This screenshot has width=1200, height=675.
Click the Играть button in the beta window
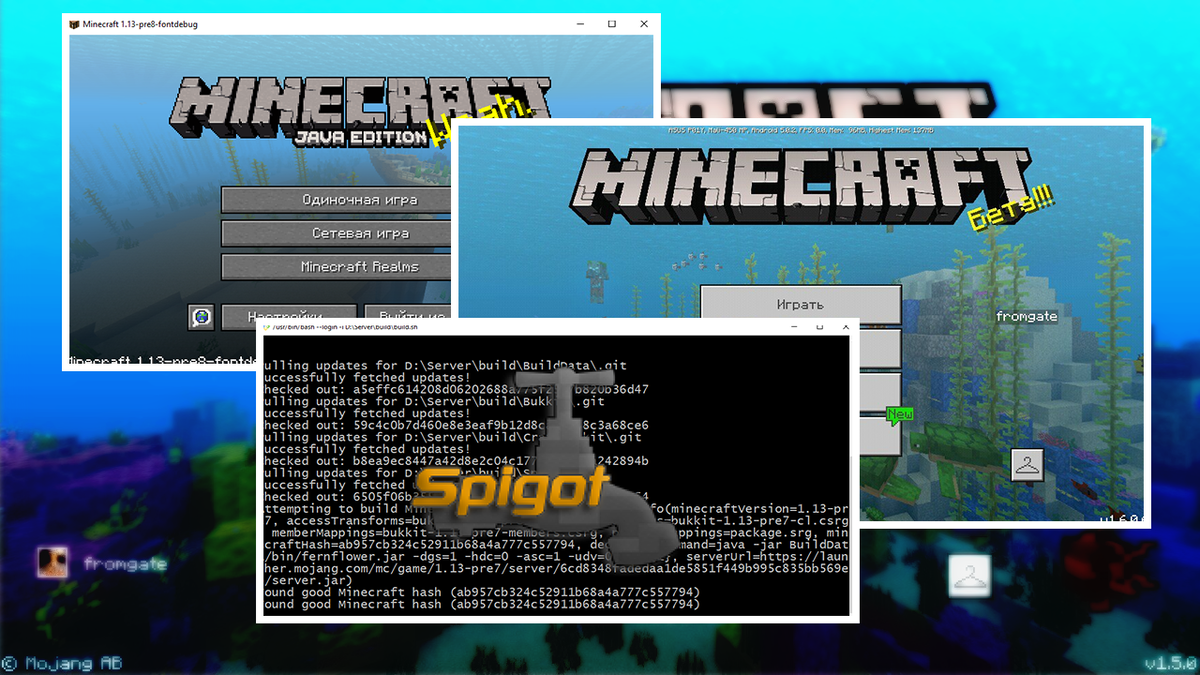pyautogui.click(x=800, y=304)
